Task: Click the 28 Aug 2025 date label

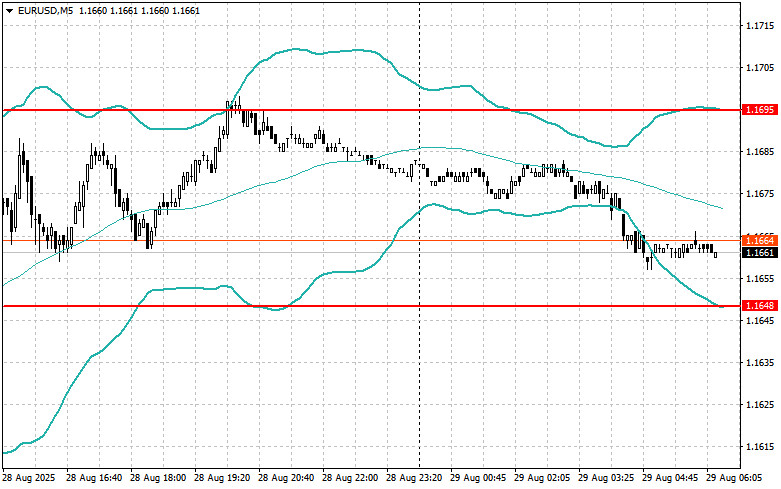Action: (x=29, y=478)
